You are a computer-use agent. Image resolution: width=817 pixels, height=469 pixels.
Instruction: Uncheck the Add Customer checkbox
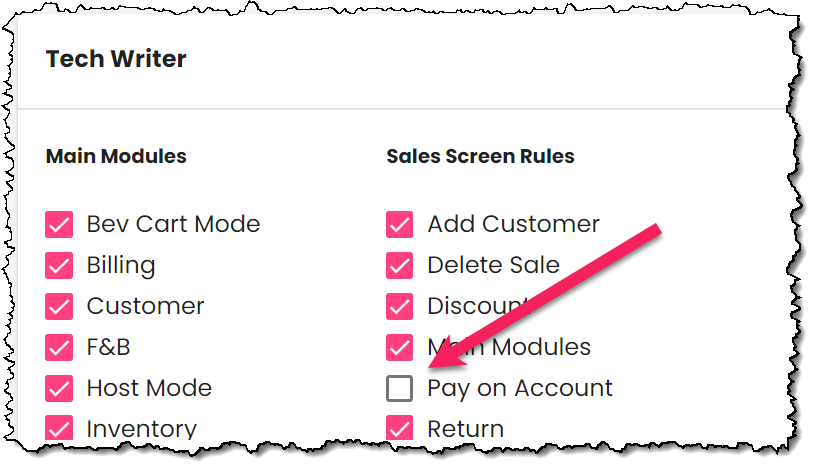pyautogui.click(x=400, y=224)
